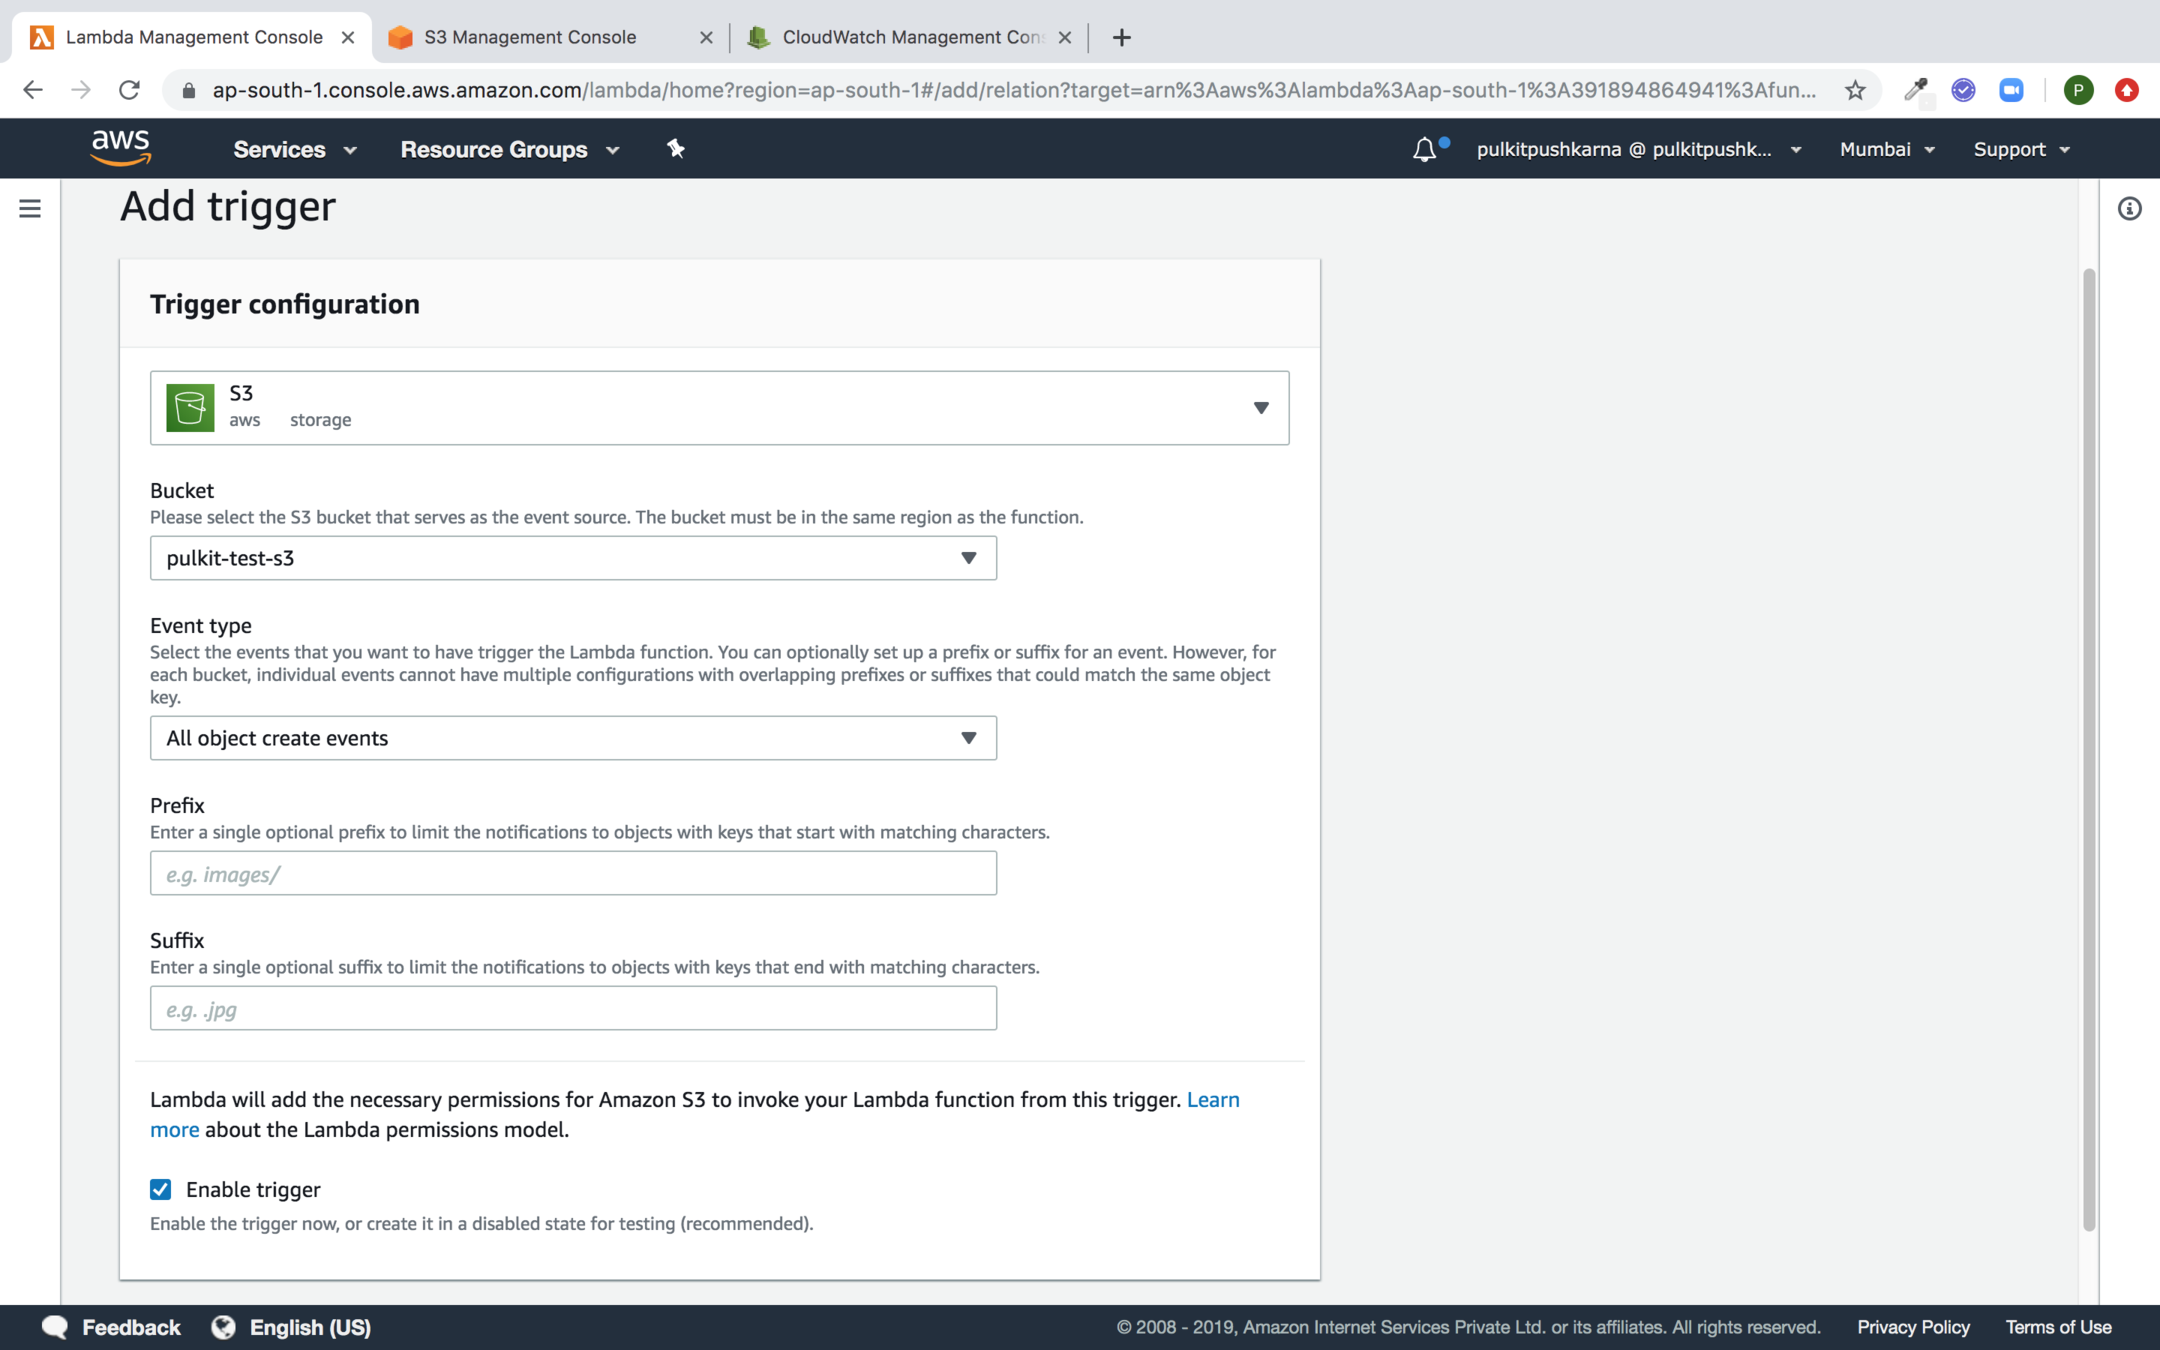
Task: Click the page vertical scrollbar
Action: pyautogui.click(x=2088, y=750)
